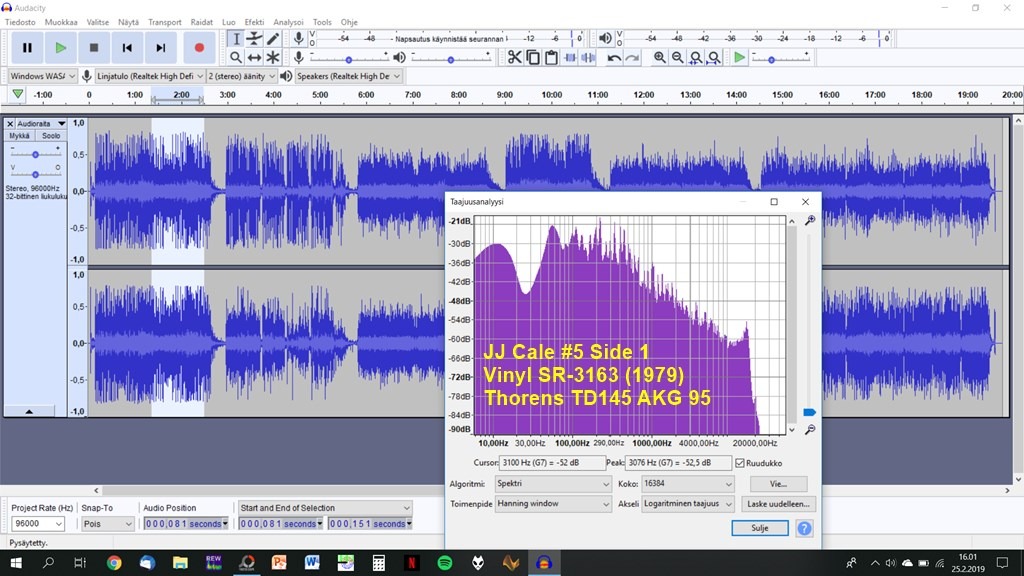Click the Play-at-speed green icon
This screenshot has height=576, width=1024.
pos(739,57)
